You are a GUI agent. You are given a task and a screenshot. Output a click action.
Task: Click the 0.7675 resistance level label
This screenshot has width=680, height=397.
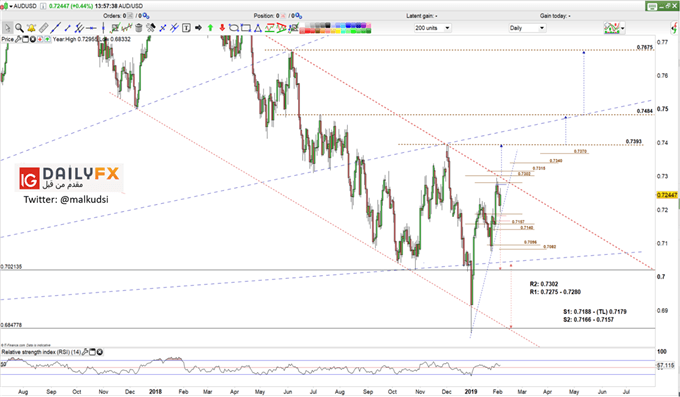click(645, 48)
